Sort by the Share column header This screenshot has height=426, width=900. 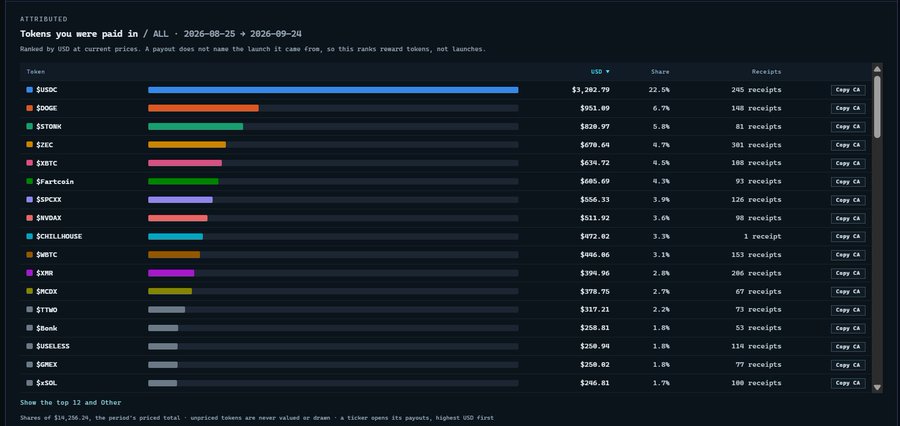click(660, 72)
